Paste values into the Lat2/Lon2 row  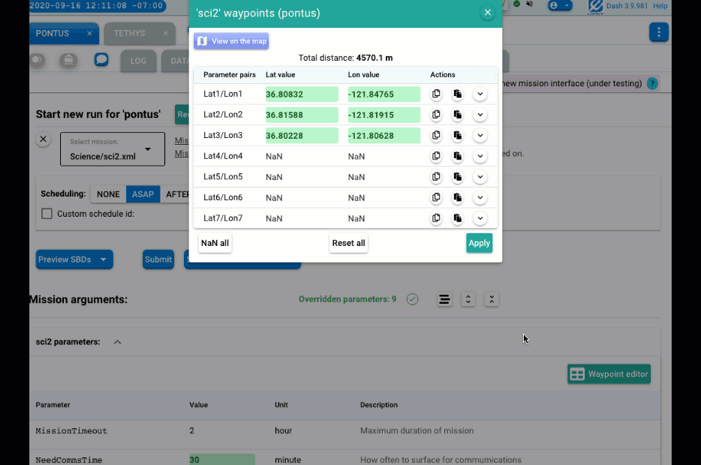pyautogui.click(x=457, y=115)
